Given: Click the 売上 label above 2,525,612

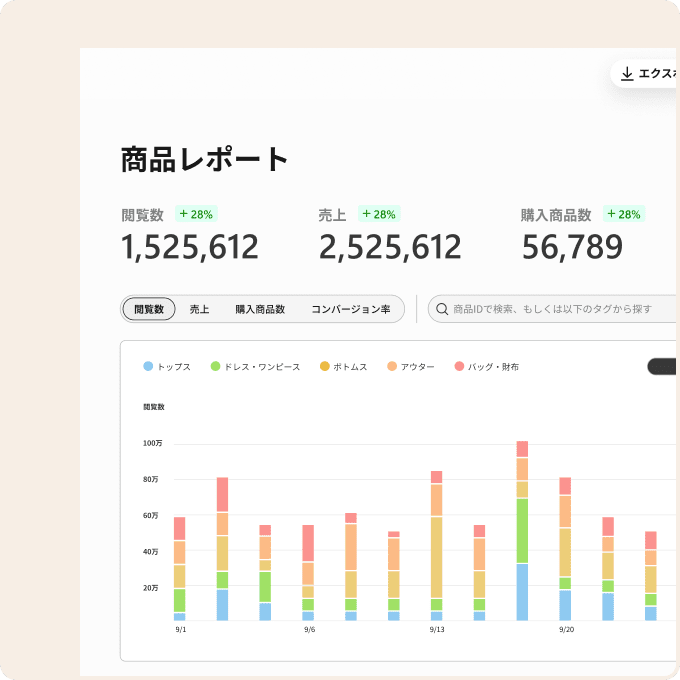Looking at the screenshot, I should pyautogui.click(x=332, y=215).
